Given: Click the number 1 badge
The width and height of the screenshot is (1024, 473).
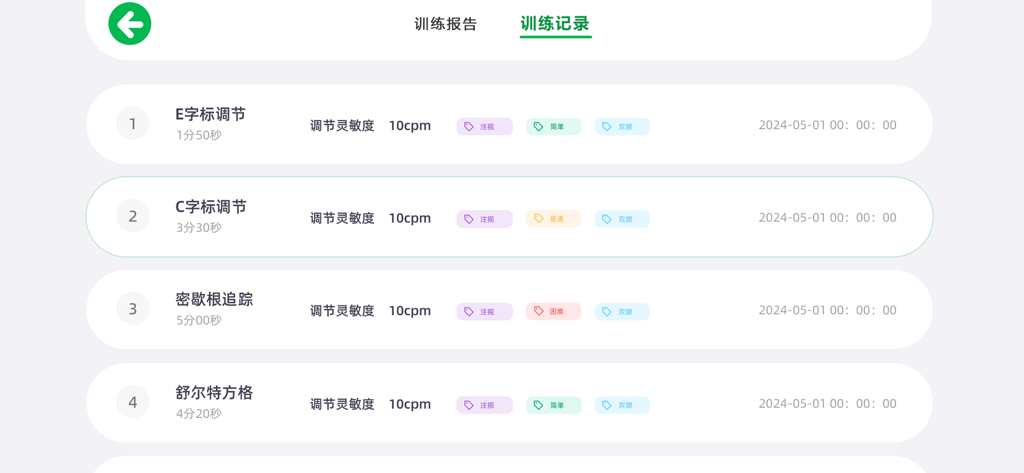Looking at the screenshot, I should click(x=133, y=124).
